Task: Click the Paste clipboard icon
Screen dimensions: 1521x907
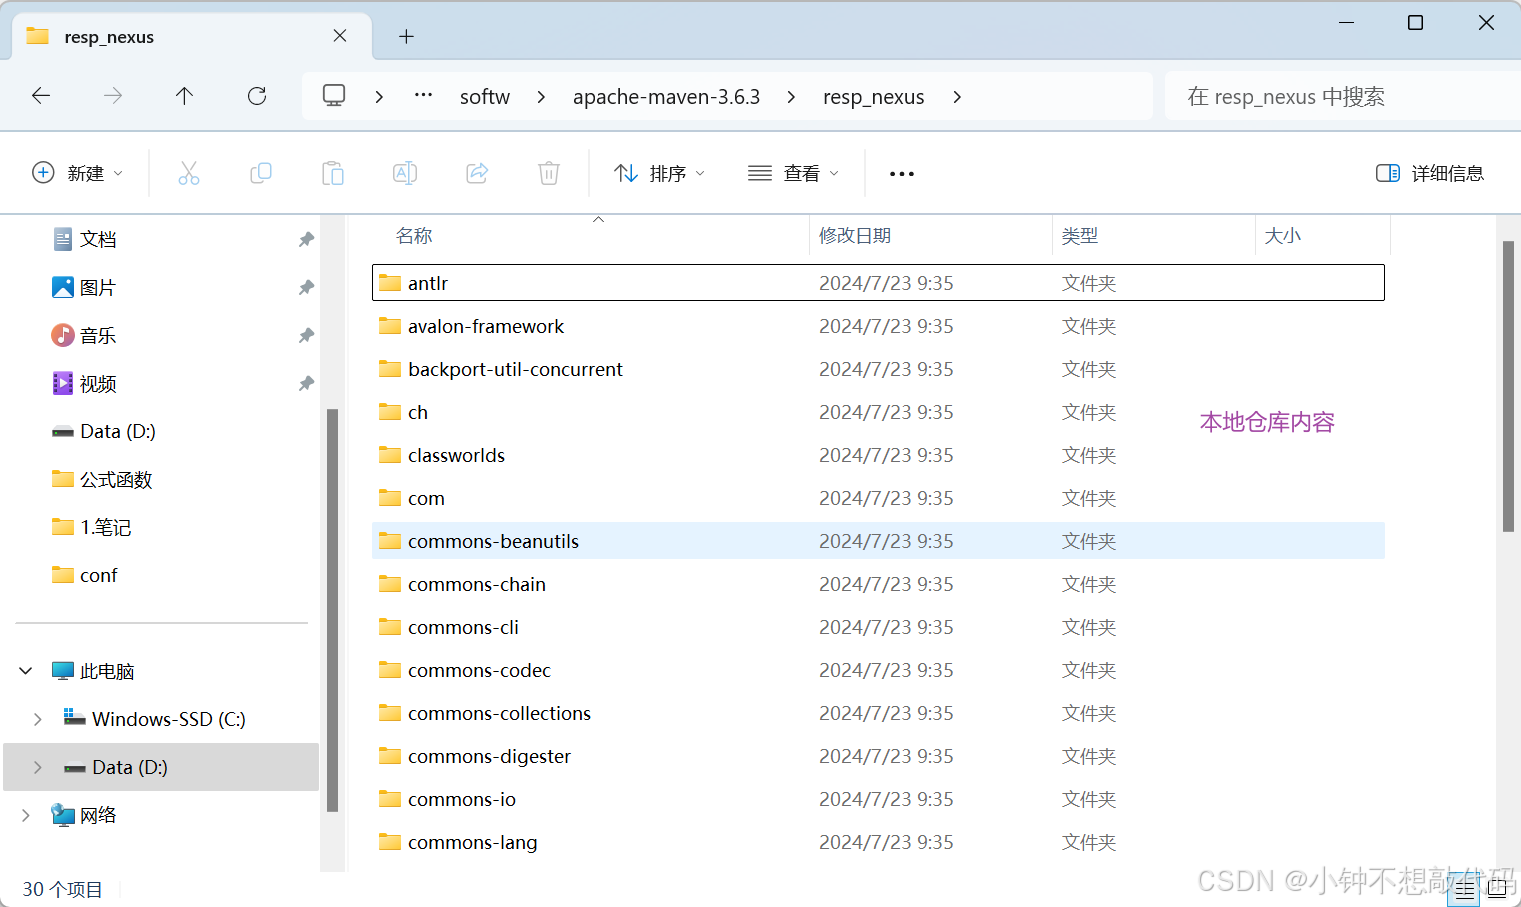Action: (x=333, y=173)
